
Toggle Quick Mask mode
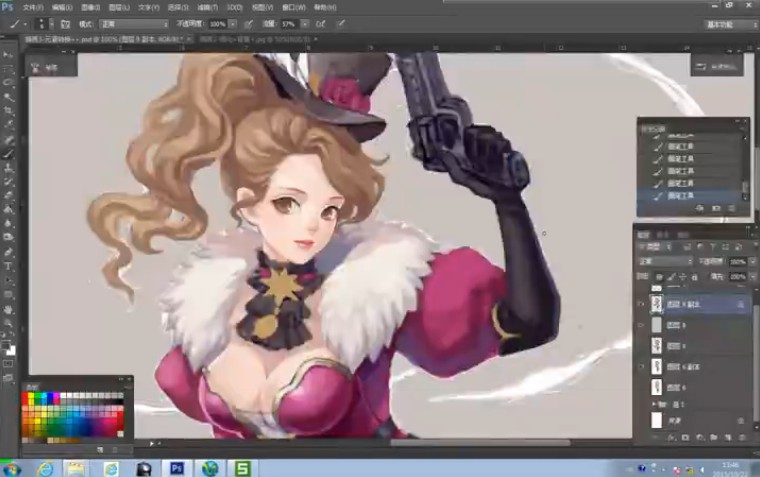(x=8, y=364)
